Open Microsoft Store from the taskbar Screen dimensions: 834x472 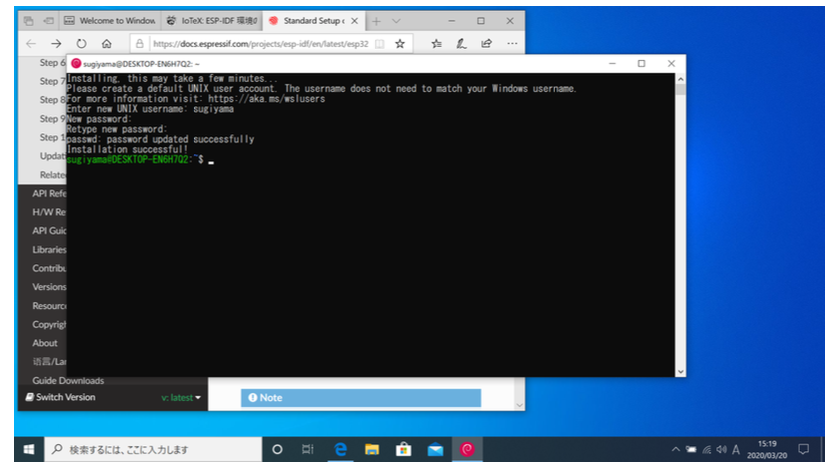click(403, 450)
